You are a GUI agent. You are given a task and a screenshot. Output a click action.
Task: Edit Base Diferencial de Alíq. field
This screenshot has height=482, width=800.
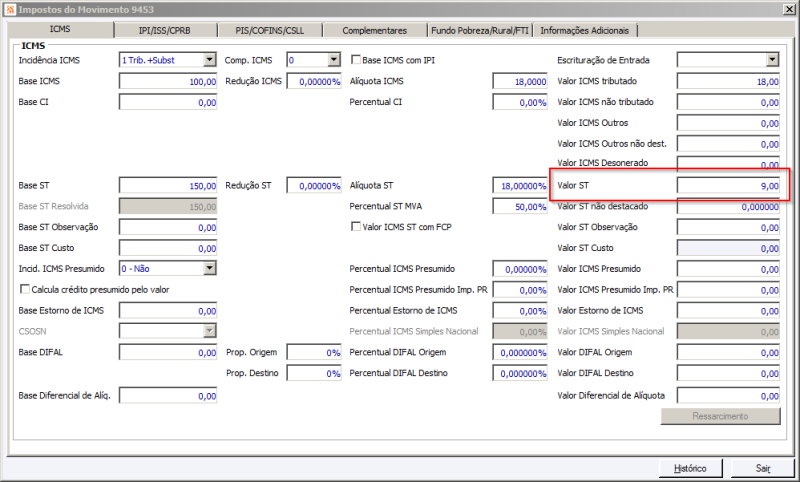(x=168, y=396)
